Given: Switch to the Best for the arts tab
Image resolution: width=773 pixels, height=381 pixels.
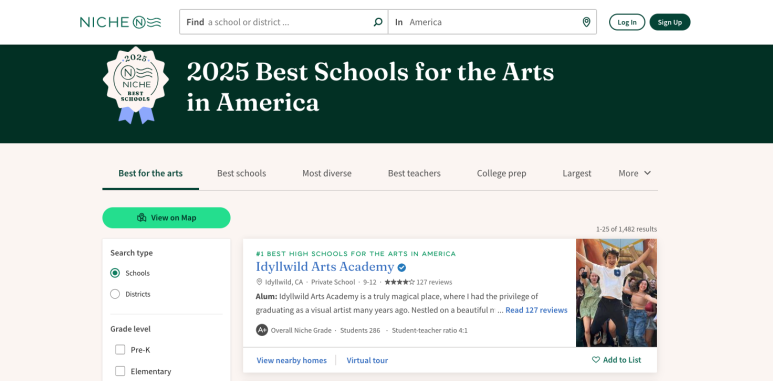Looking at the screenshot, I should click(150, 173).
